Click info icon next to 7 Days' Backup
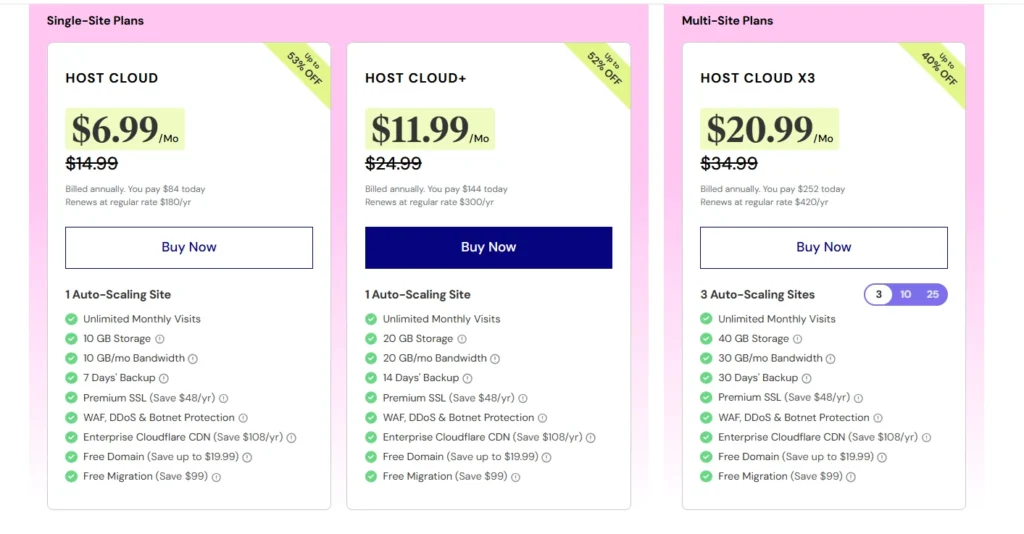Viewport: 1024px width, 534px height. coord(164,378)
